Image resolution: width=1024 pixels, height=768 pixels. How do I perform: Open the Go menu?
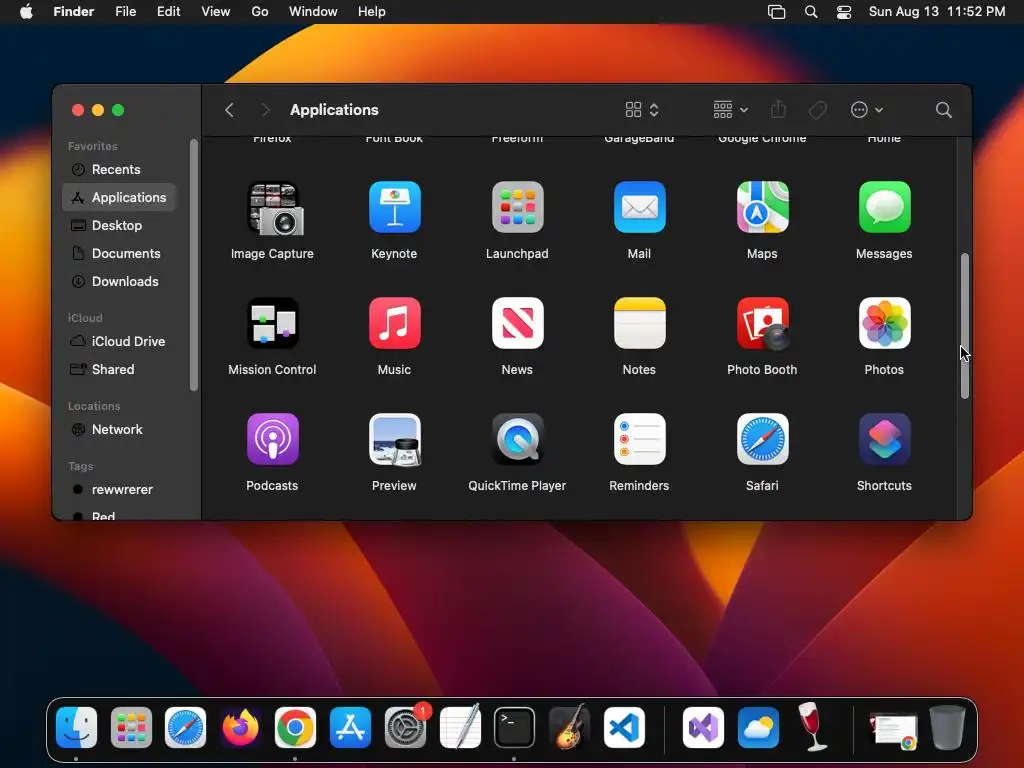pos(260,12)
